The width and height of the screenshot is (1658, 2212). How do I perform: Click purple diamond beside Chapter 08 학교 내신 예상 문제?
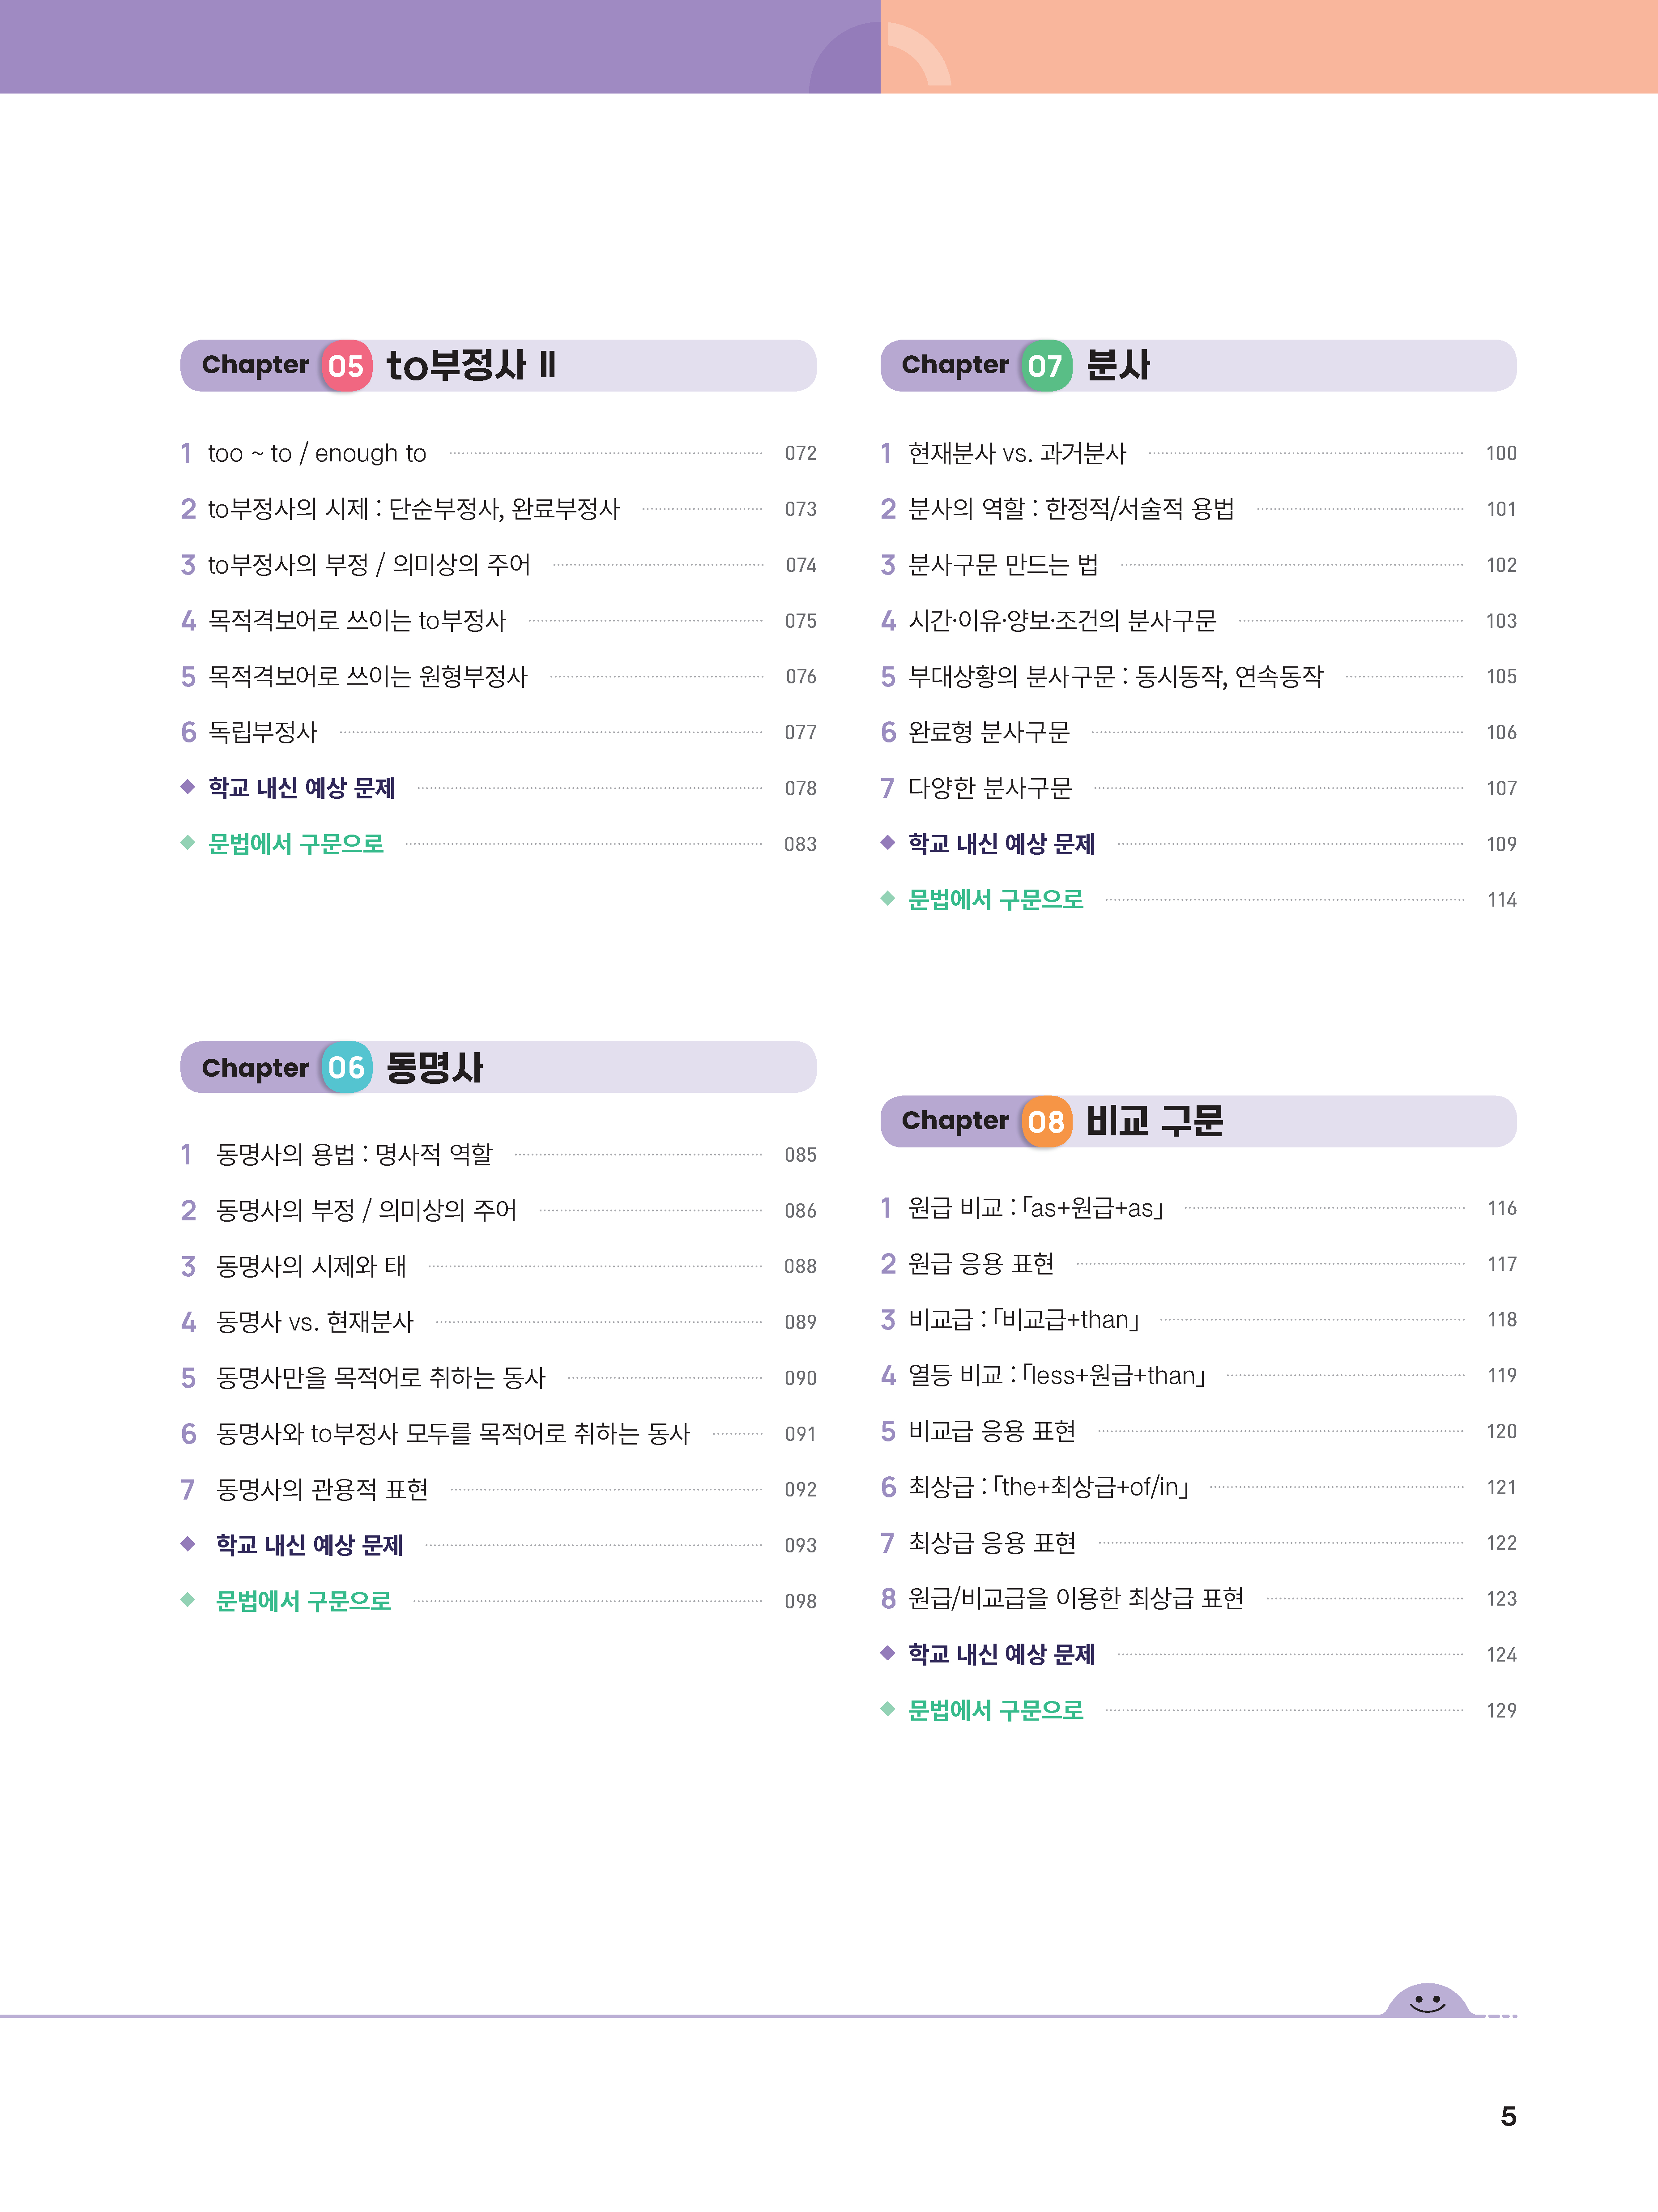(x=887, y=1653)
